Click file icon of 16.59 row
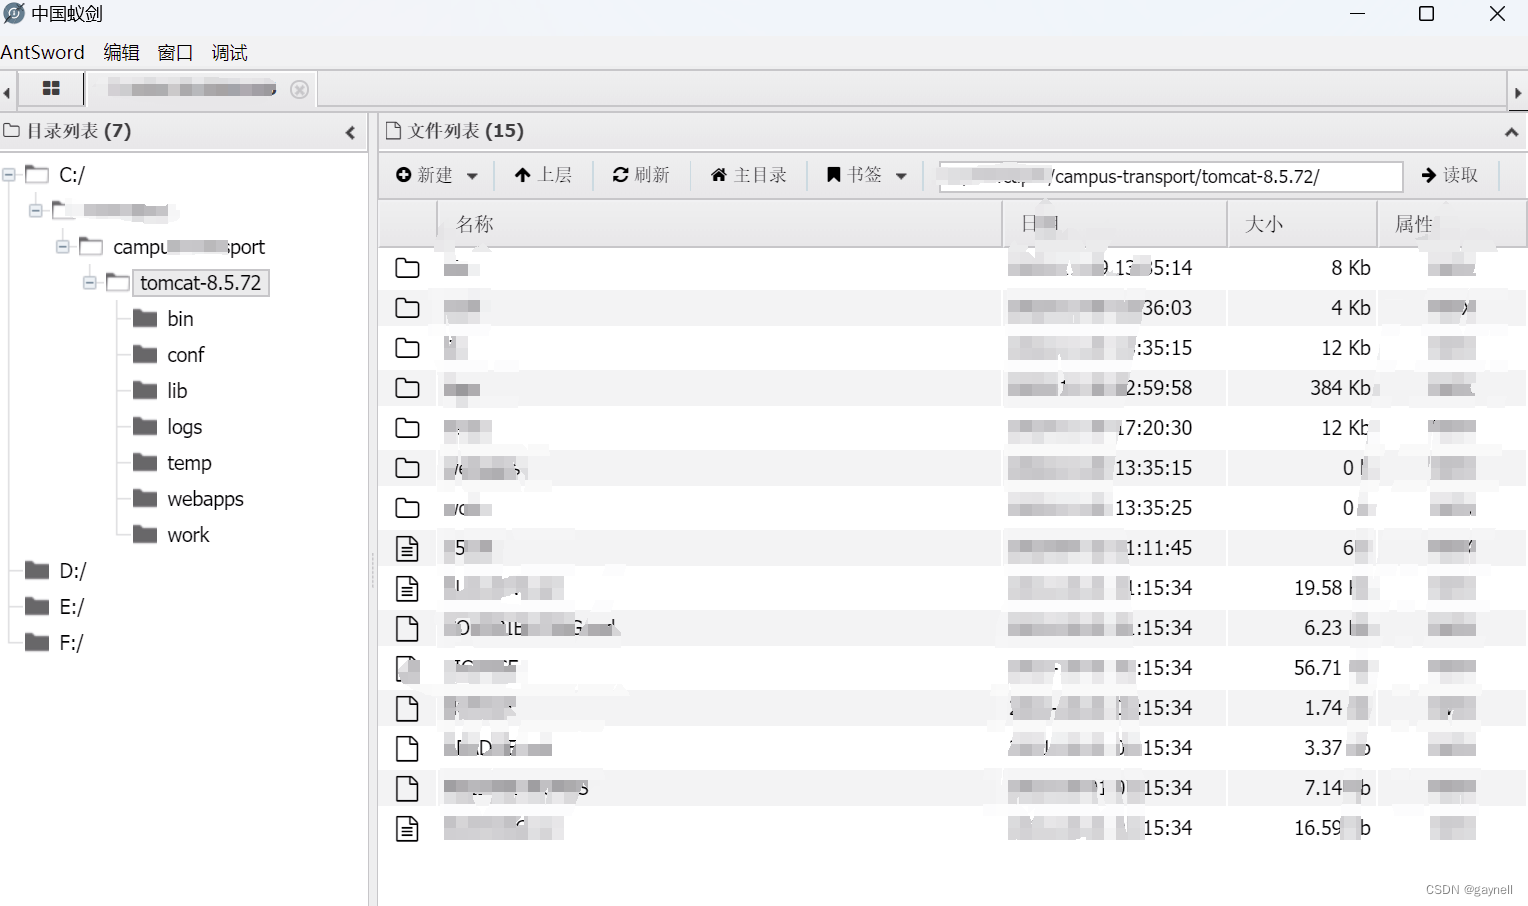 (407, 828)
